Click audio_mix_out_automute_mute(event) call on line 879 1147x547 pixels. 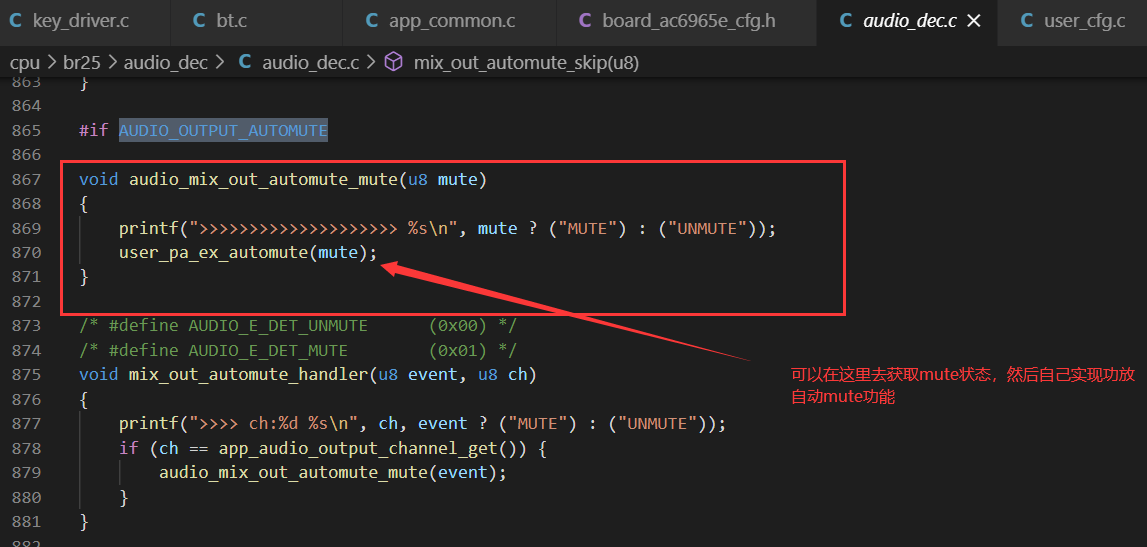click(333, 472)
